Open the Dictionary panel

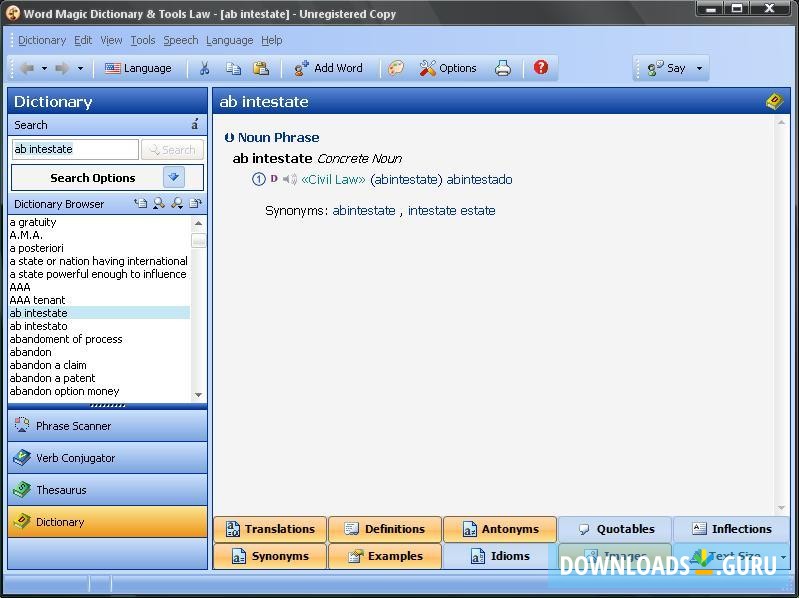pyautogui.click(x=108, y=522)
